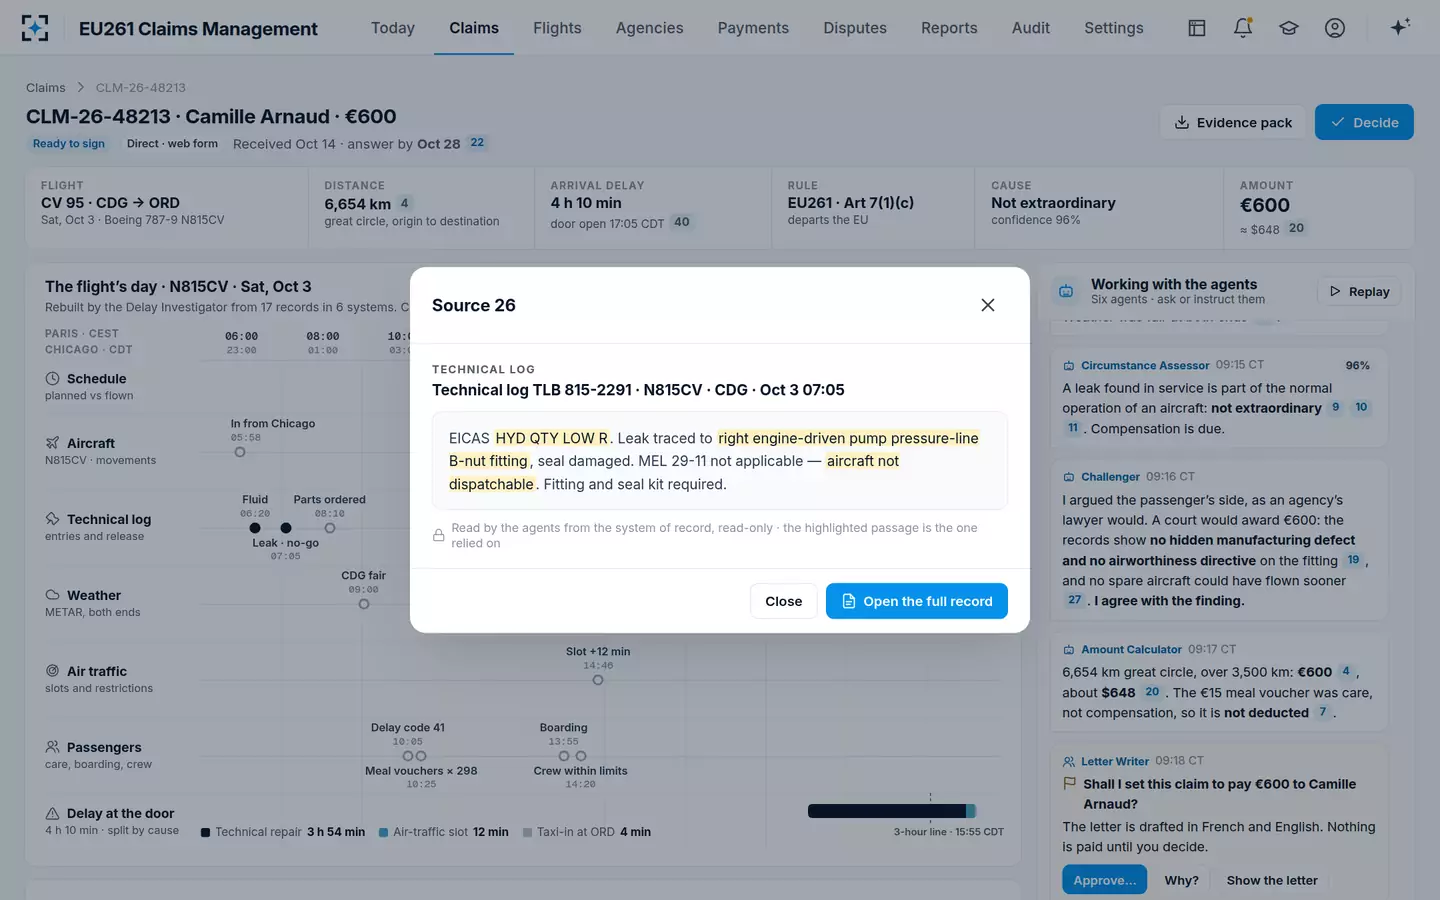
Task: Click the EU261 app logo icon
Action: [x=35, y=28]
